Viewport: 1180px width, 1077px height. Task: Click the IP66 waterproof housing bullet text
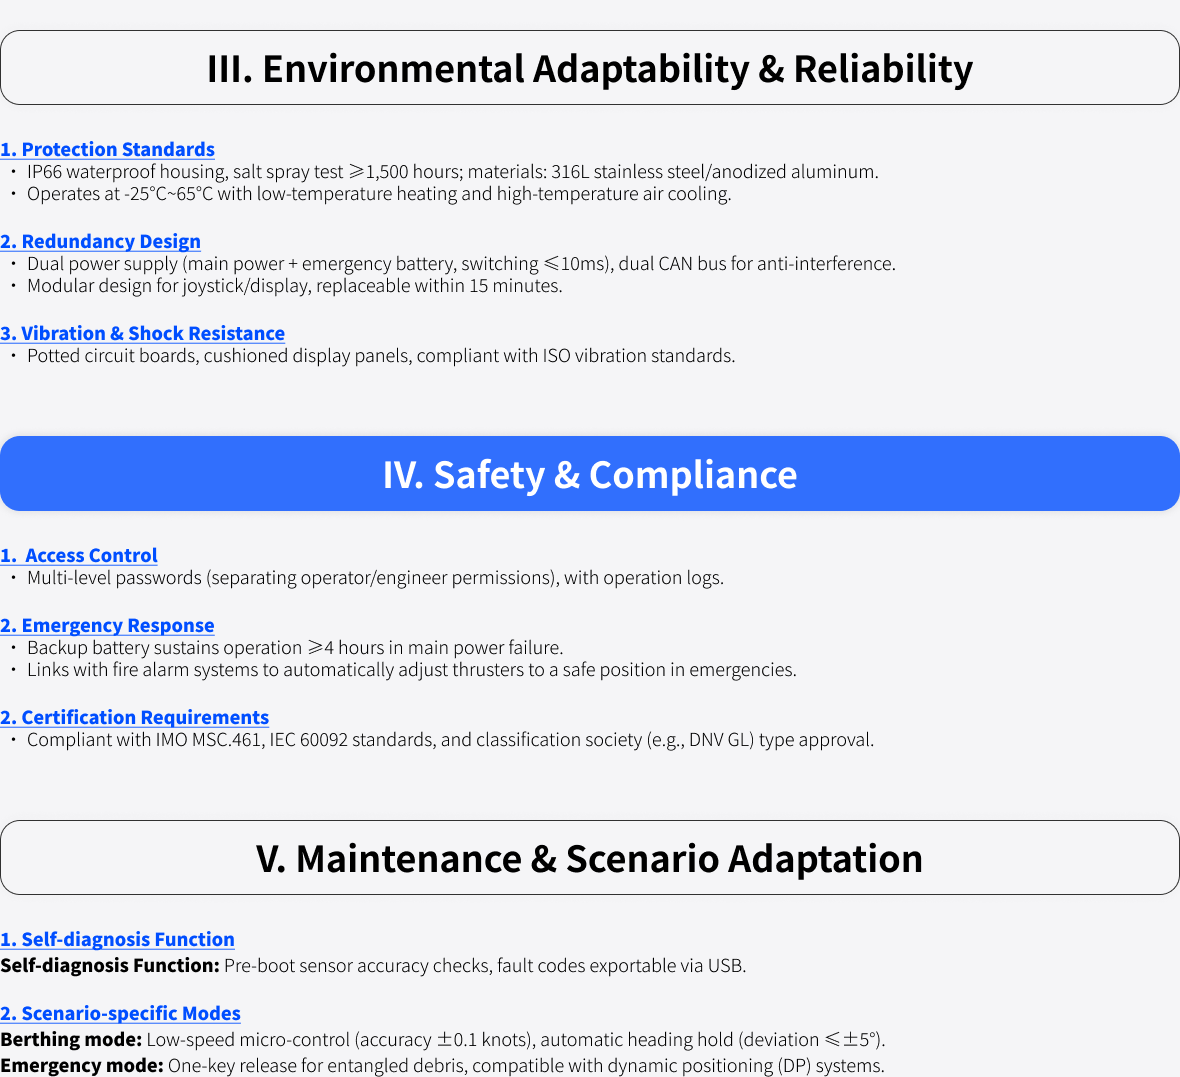point(452,172)
